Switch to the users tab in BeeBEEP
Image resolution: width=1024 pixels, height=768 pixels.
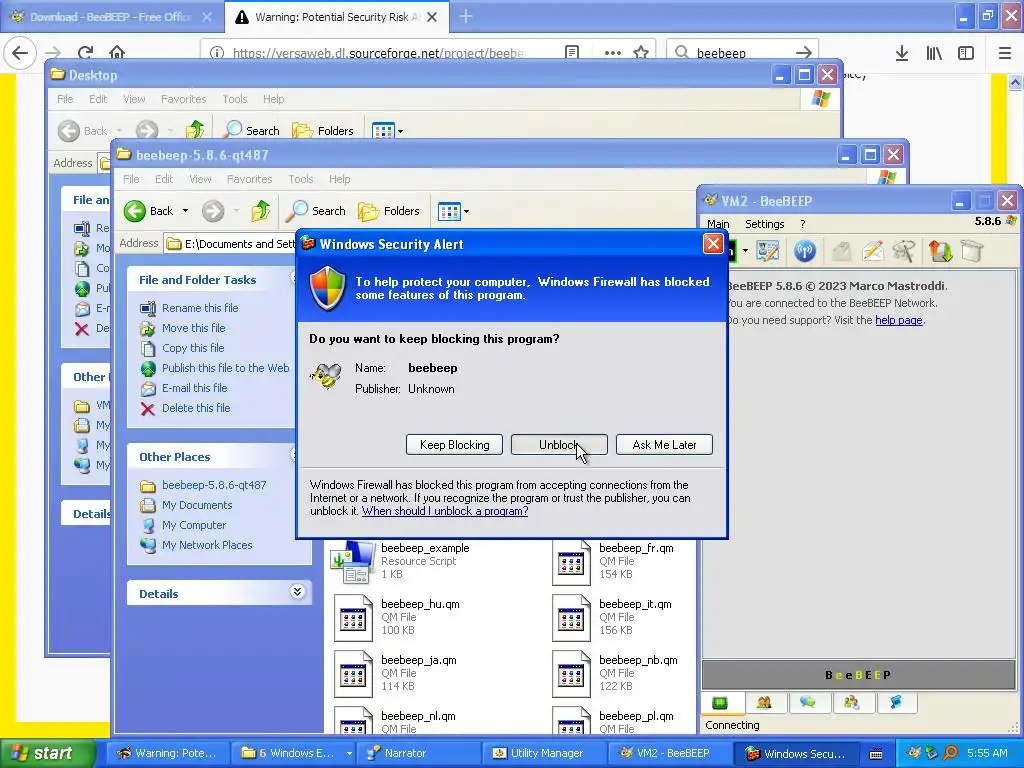coord(764,703)
